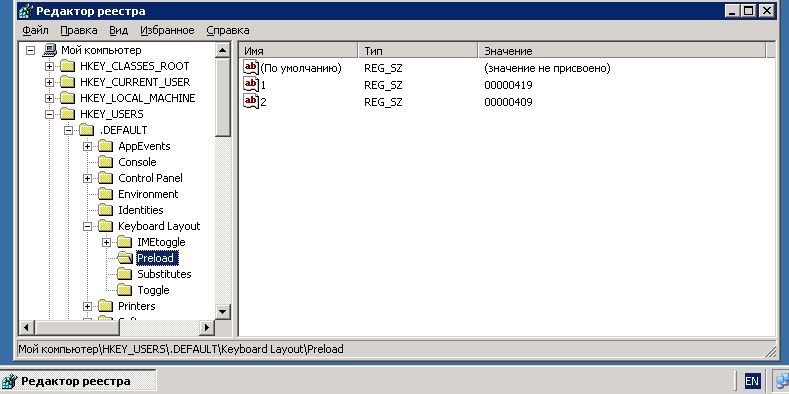
Task: Click the HKEY_CURRENT_USER folder icon
Action: [67, 82]
